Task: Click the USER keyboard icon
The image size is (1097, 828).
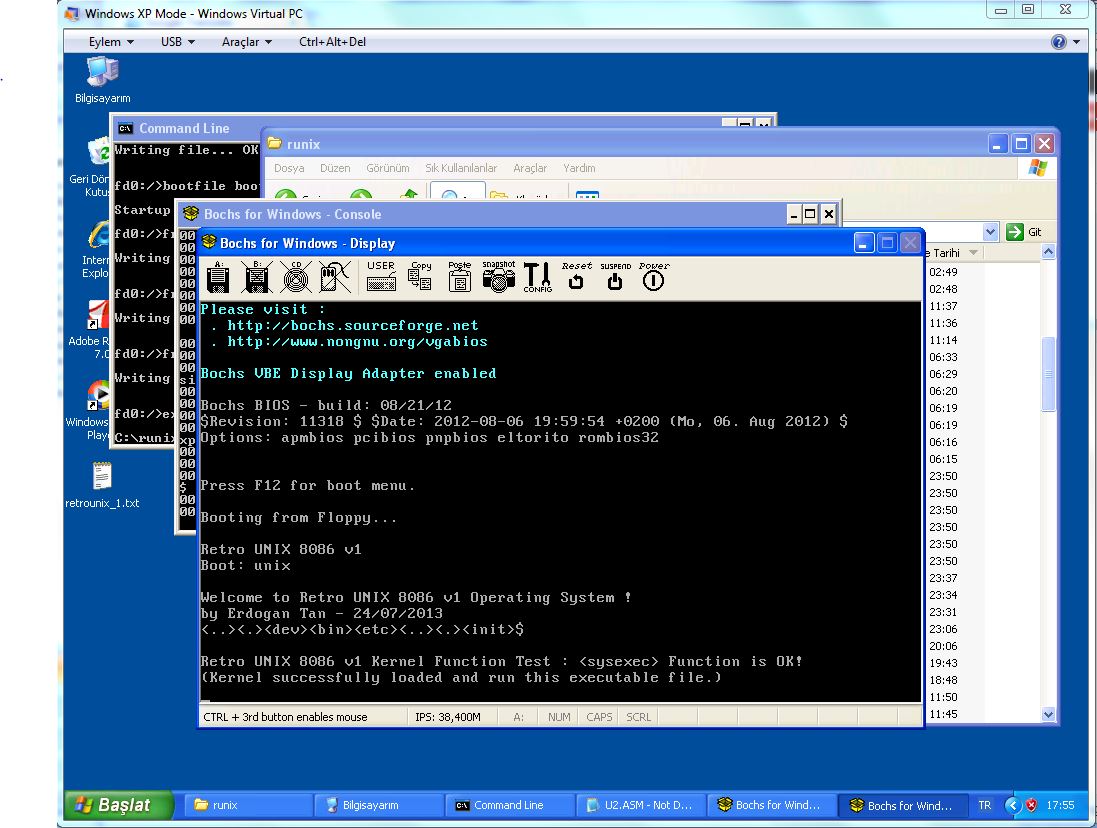Action: (381, 277)
